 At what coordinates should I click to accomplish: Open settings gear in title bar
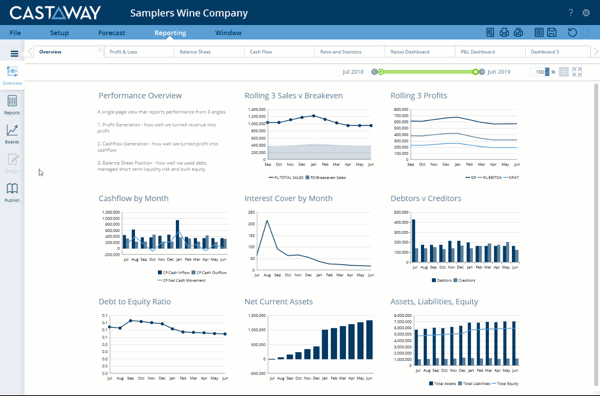point(586,13)
